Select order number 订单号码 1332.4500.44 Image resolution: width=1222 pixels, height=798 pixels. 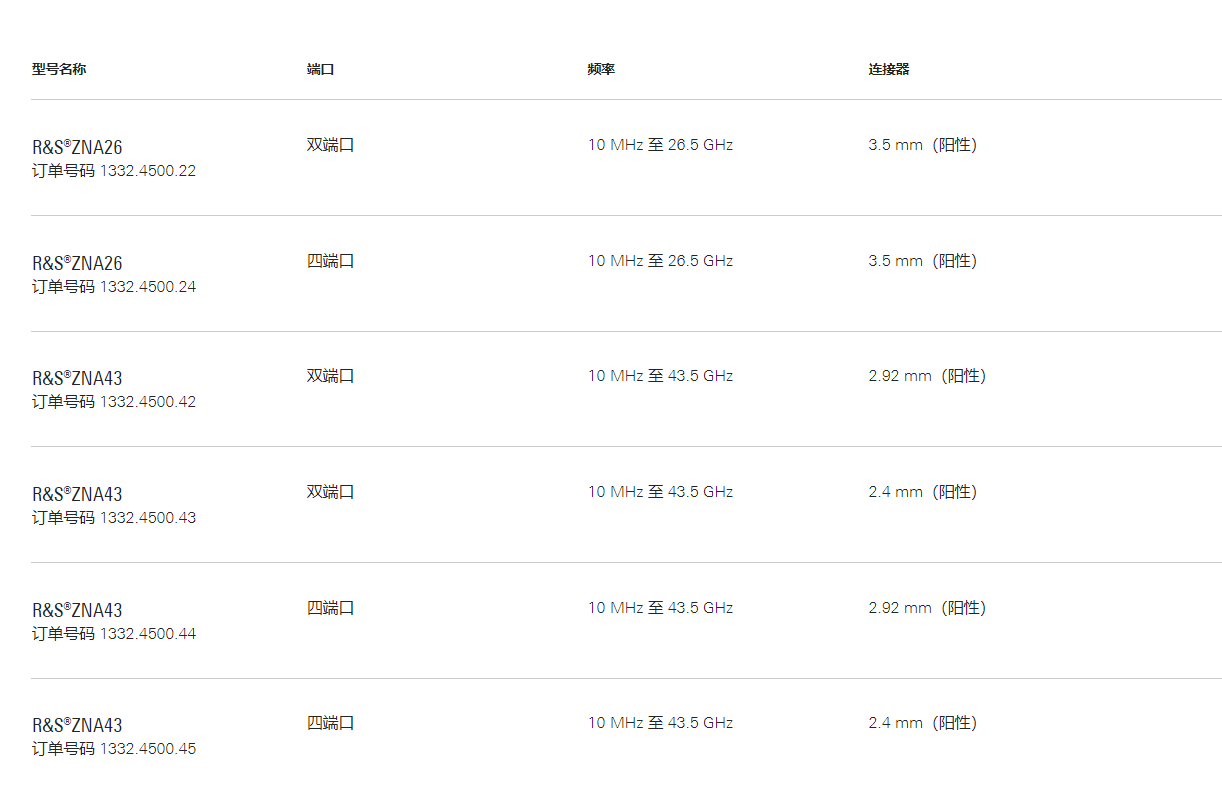tap(114, 634)
